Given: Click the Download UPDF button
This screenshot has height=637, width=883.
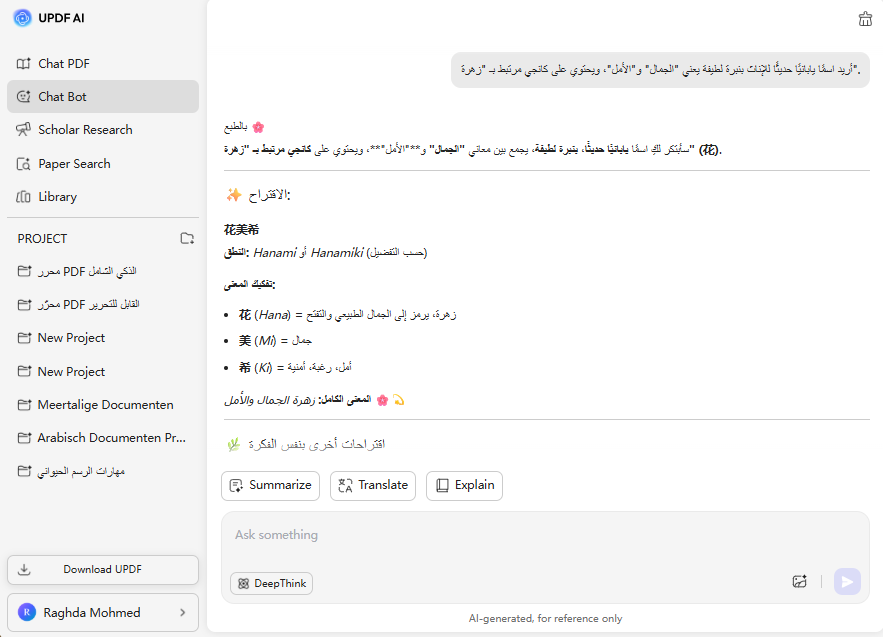Looking at the screenshot, I should [x=103, y=569].
